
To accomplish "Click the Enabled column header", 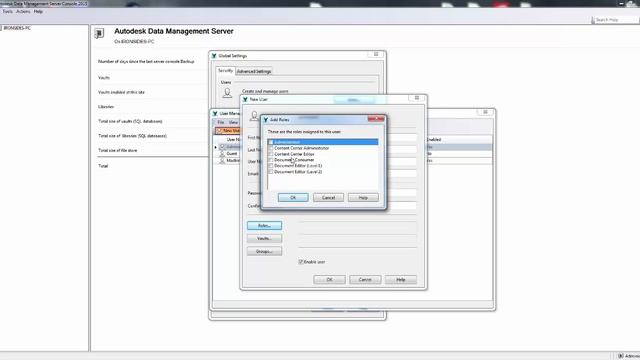I will [x=433, y=140].
